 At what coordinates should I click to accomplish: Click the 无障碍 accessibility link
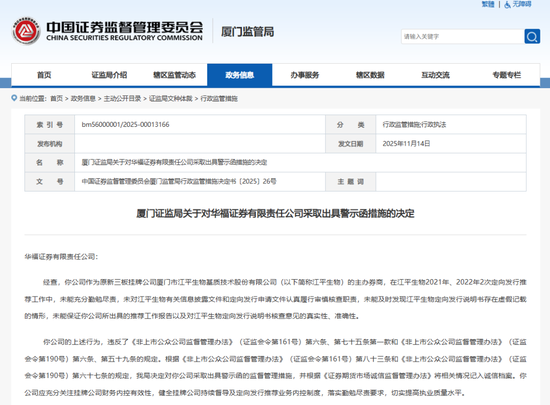[522, 4]
